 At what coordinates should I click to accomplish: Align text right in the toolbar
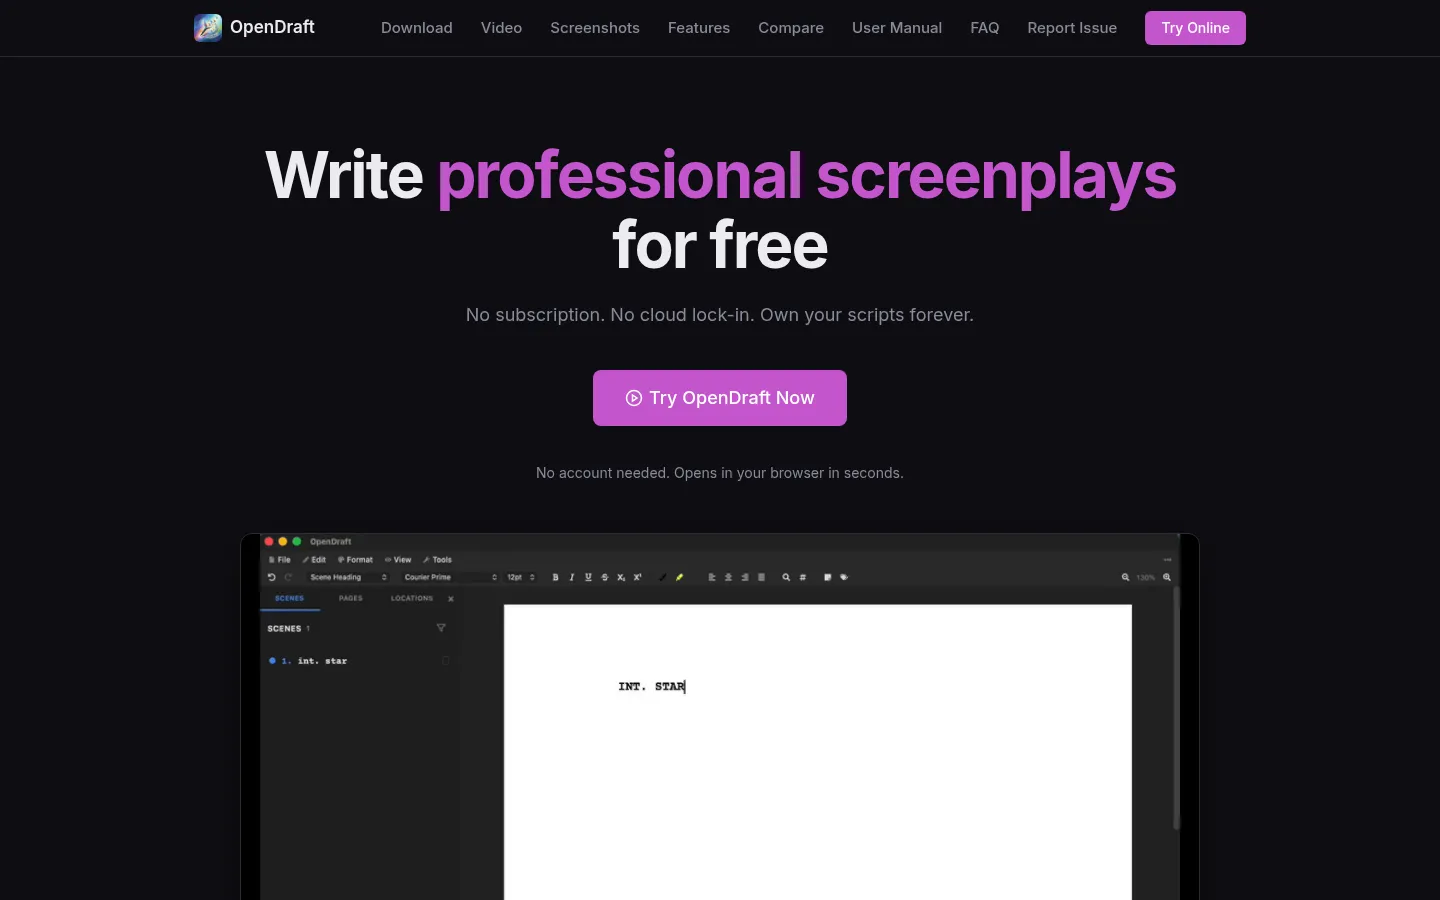[x=745, y=577]
